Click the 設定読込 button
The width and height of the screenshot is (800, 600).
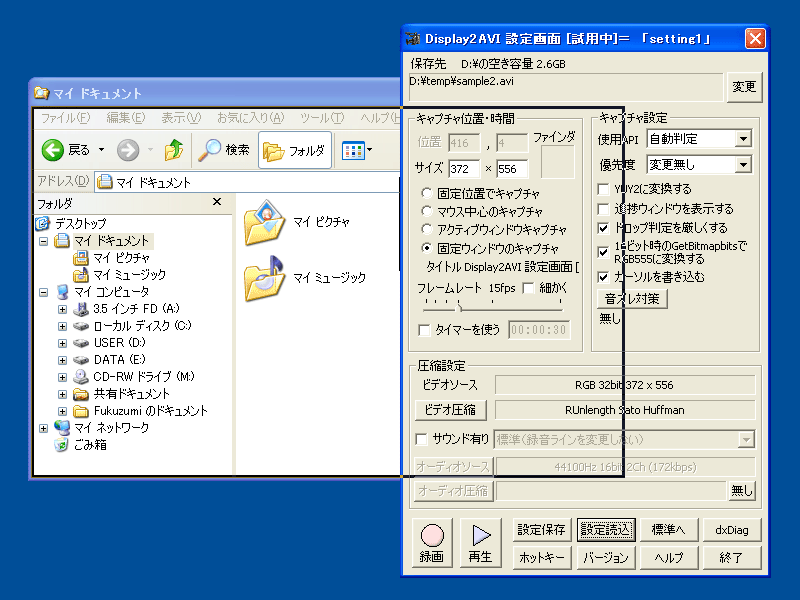(x=606, y=530)
